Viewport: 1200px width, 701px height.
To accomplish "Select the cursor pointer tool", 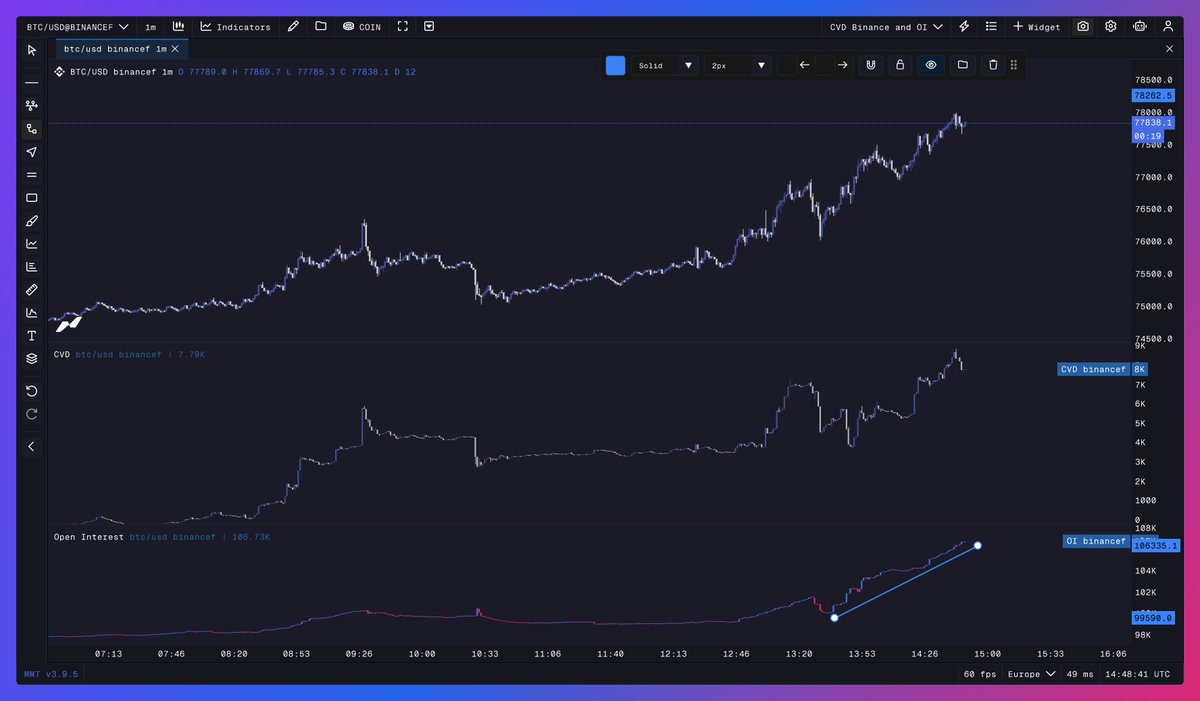I will [x=32, y=49].
